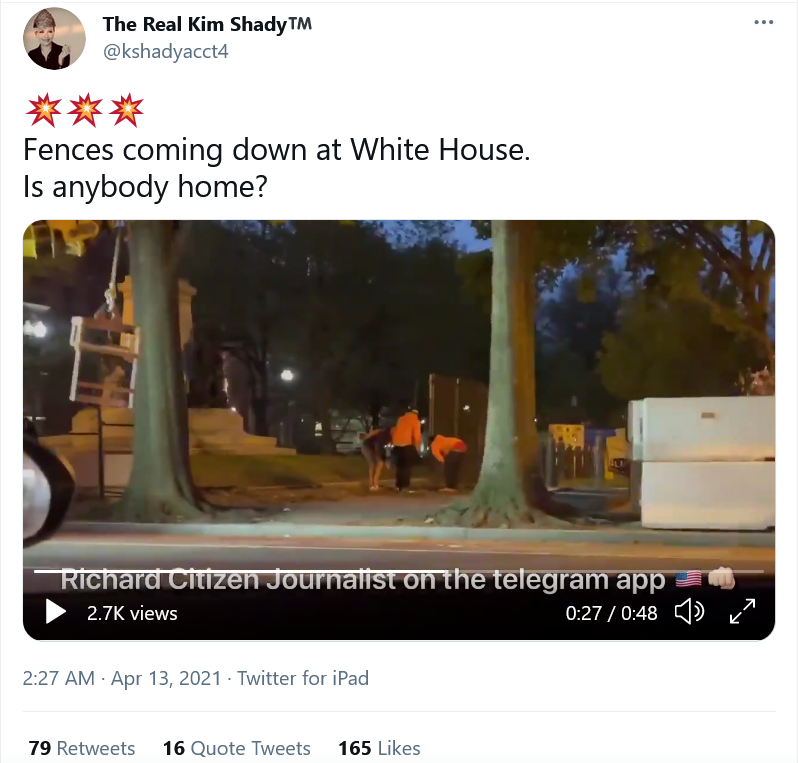View the 16 Quote Tweets list
The image size is (798, 763).
[x=237, y=748]
